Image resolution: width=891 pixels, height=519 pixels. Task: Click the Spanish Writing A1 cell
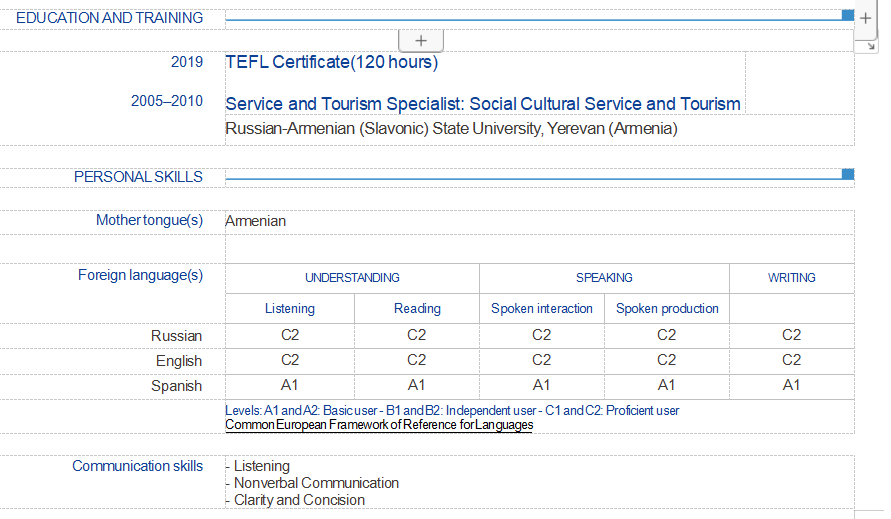coord(791,386)
